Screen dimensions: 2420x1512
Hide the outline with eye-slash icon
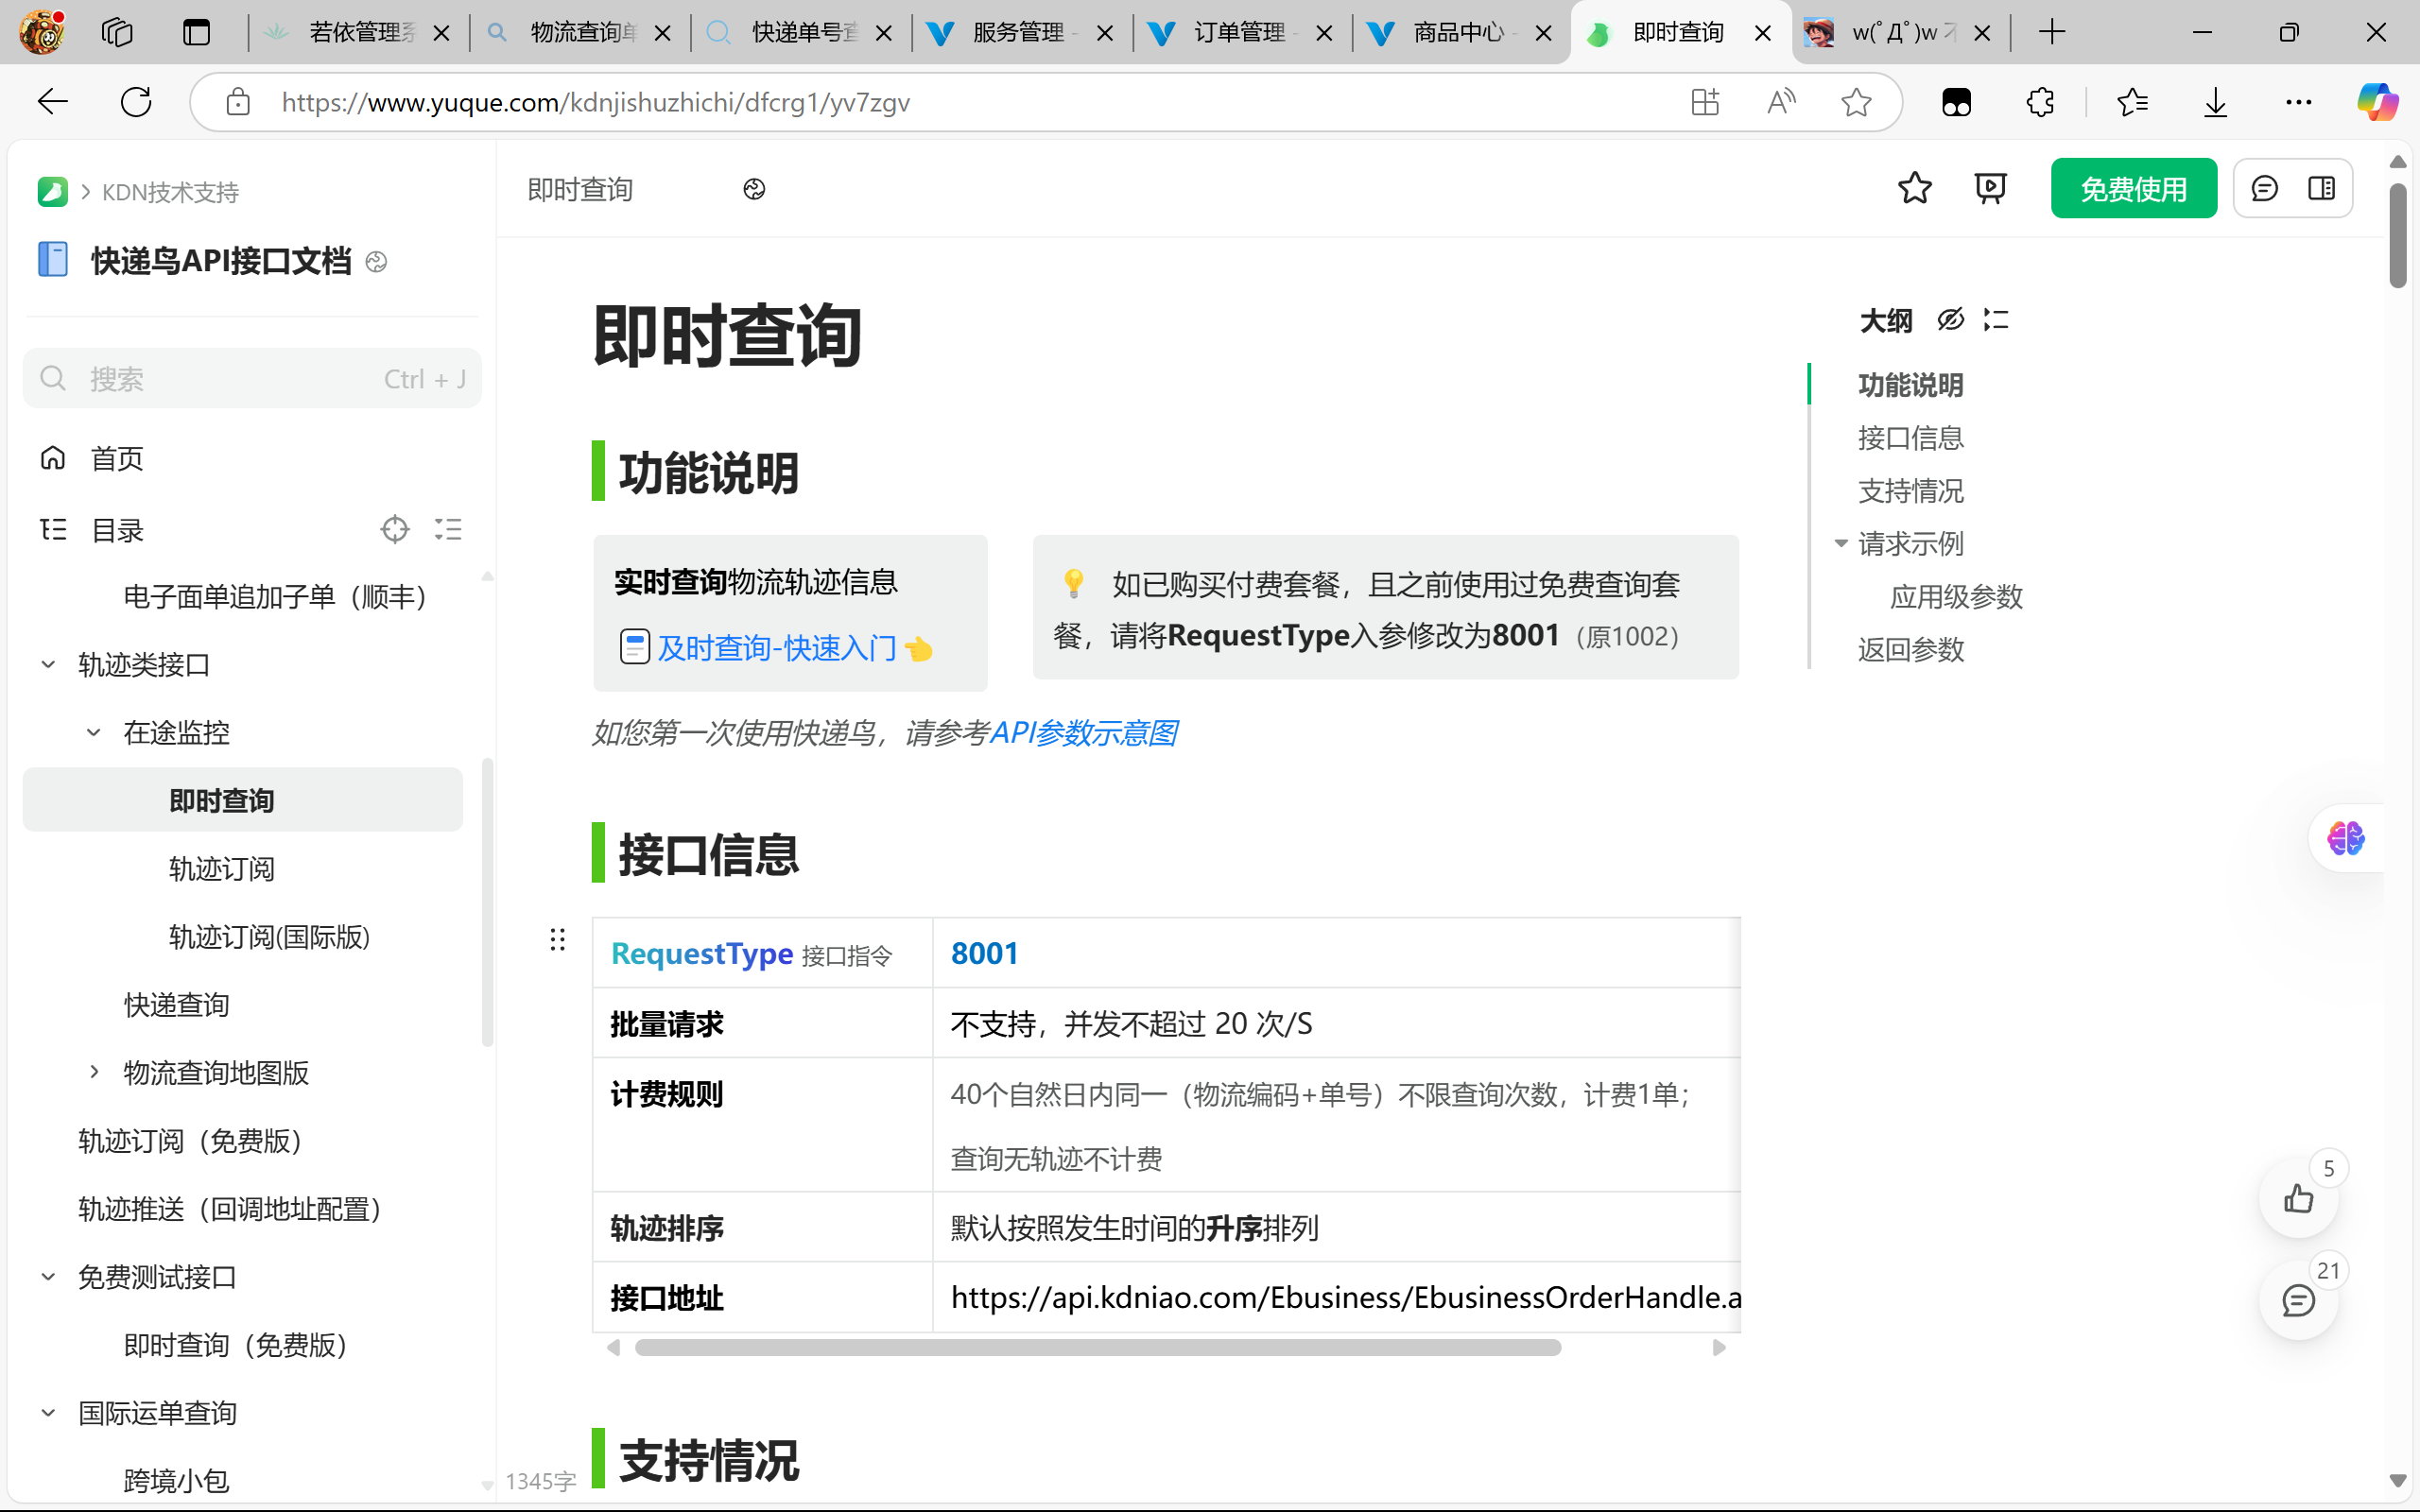[x=1950, y=320]
